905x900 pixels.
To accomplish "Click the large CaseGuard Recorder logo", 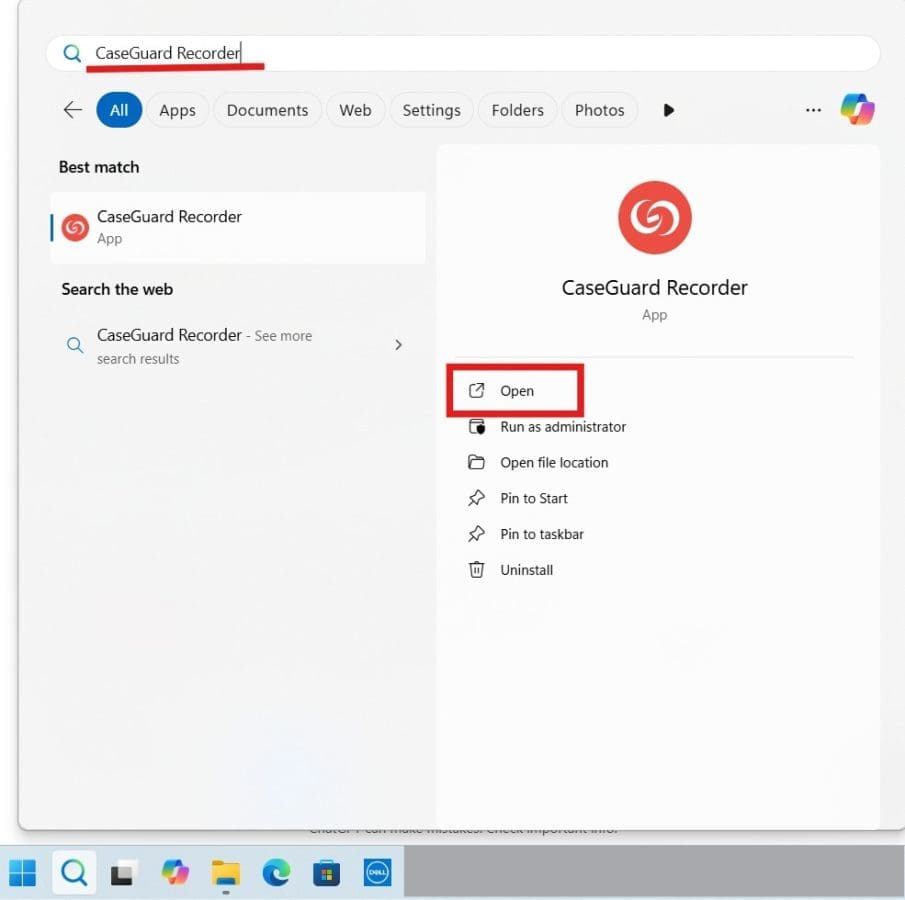I will coord(654,217).
